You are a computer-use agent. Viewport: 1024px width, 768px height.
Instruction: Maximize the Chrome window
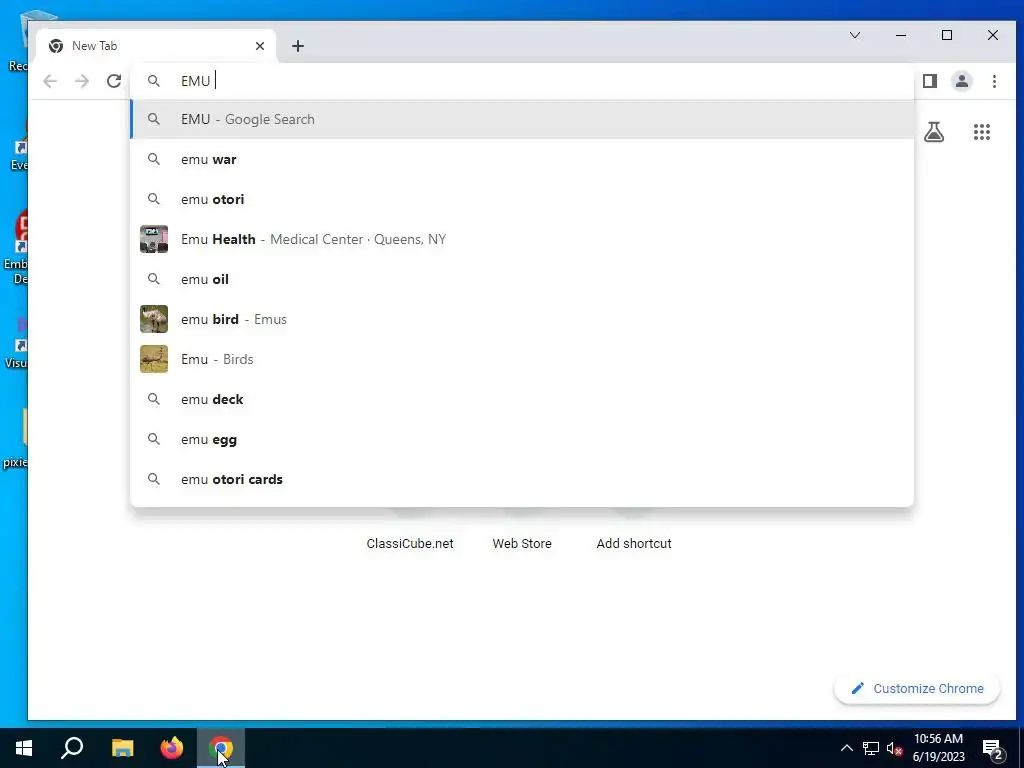947,35
